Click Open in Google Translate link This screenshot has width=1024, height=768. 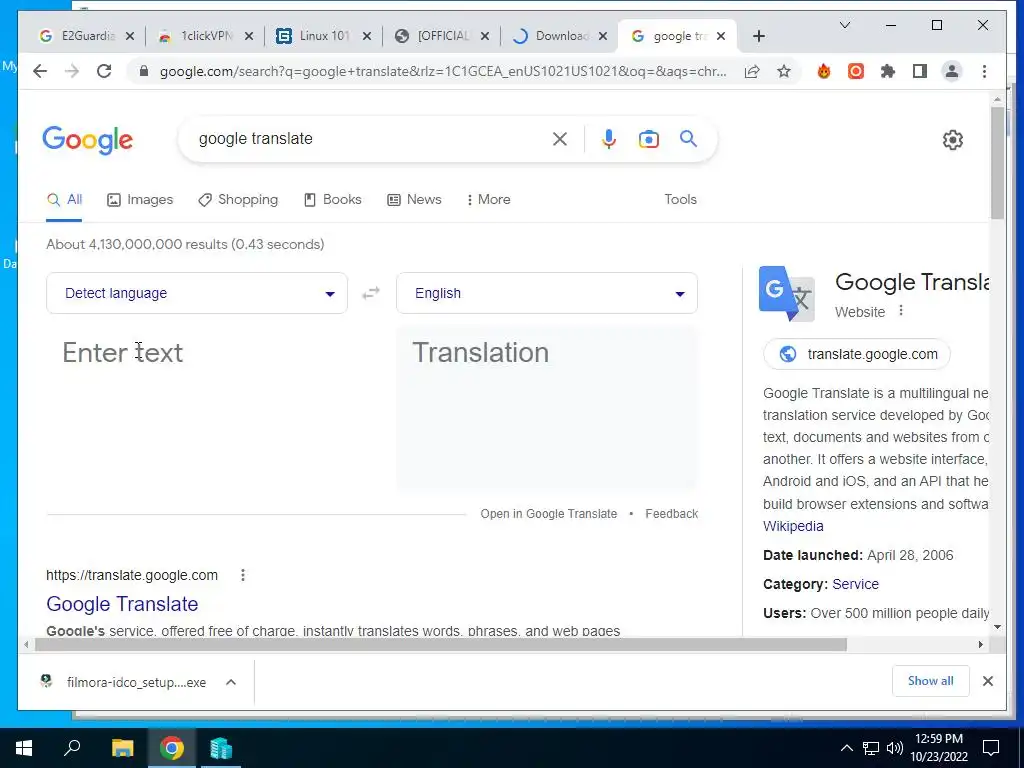549,514
